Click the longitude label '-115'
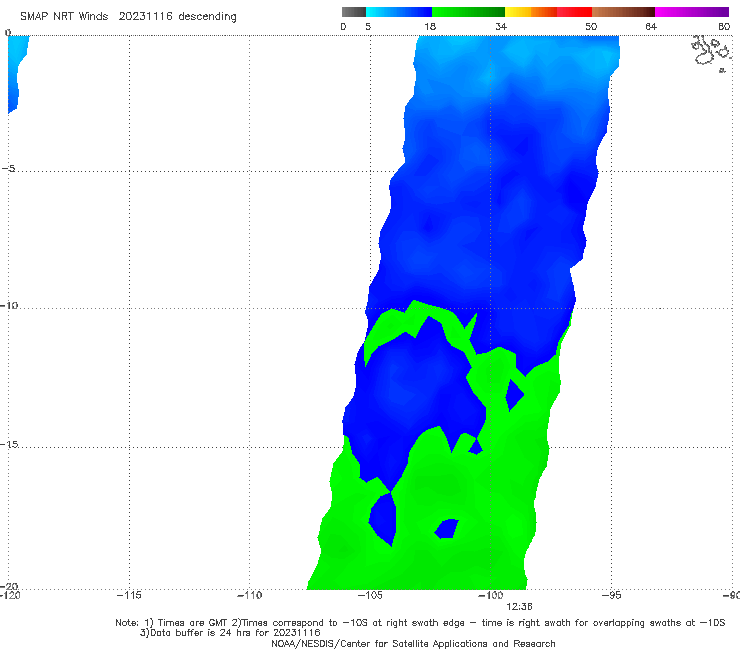 pyautogui.click(x=129, y=595)
